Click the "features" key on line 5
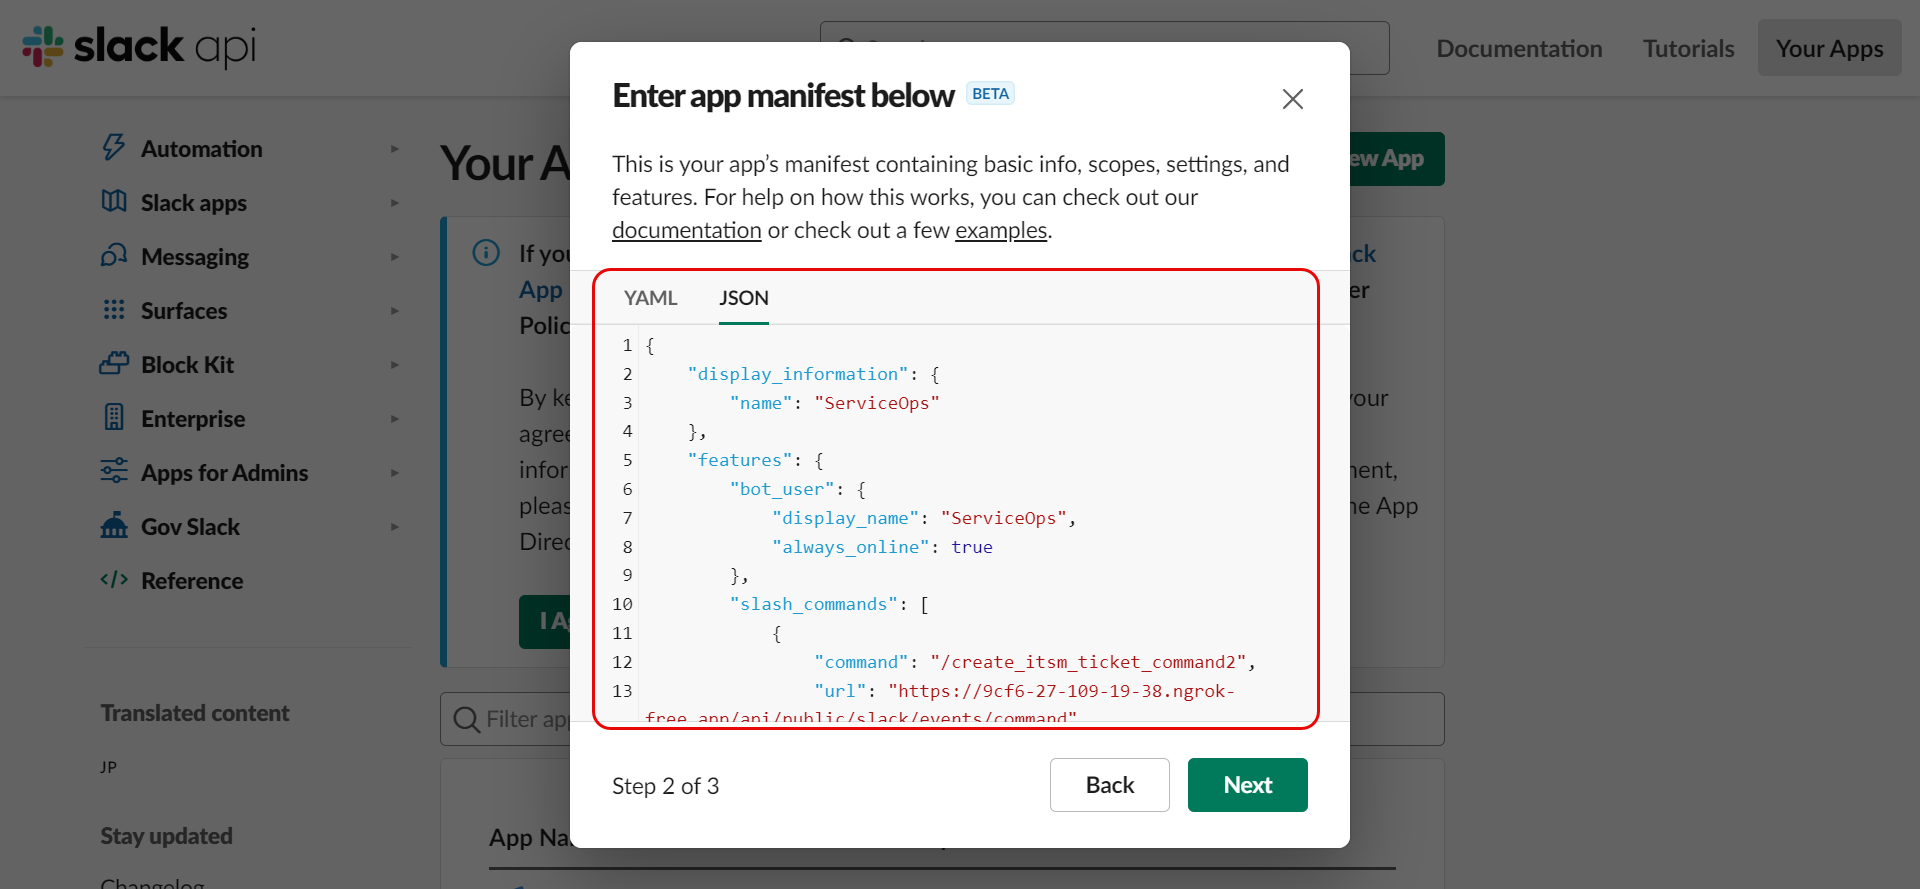1920x889 pixels. pyautogui.click(x=739, y=460)
